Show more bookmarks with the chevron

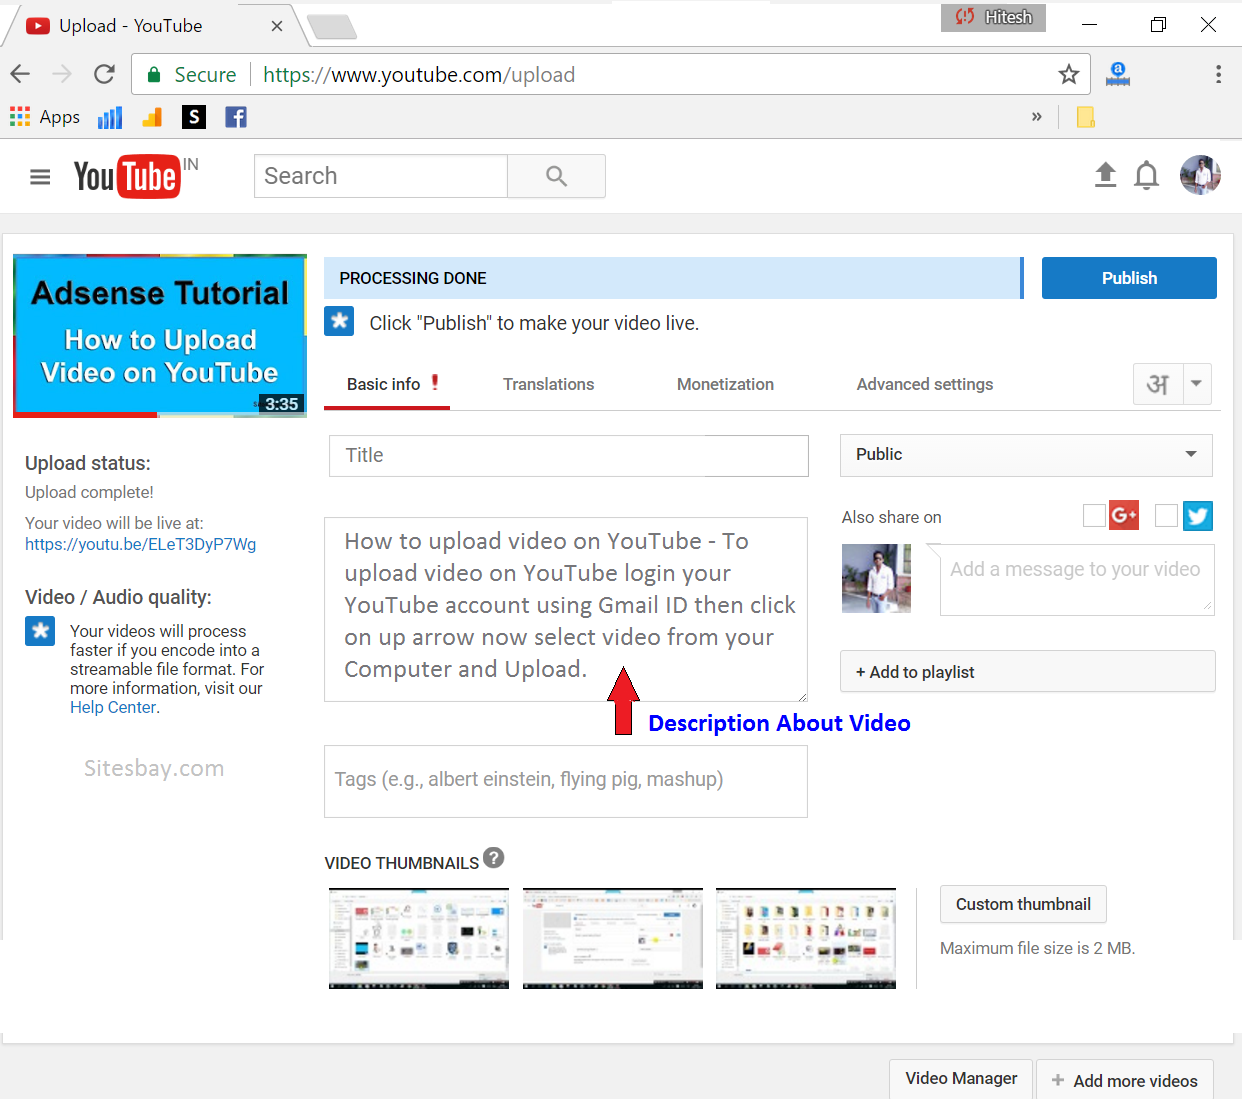1037,117
